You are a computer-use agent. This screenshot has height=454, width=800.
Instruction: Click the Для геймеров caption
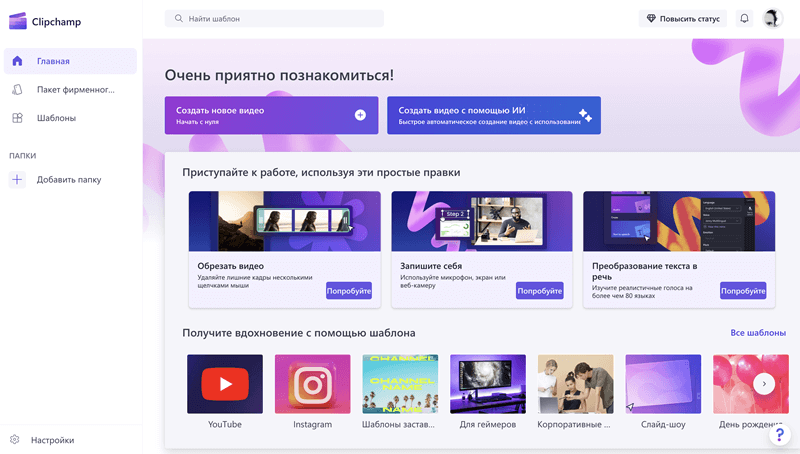point(488,424)
